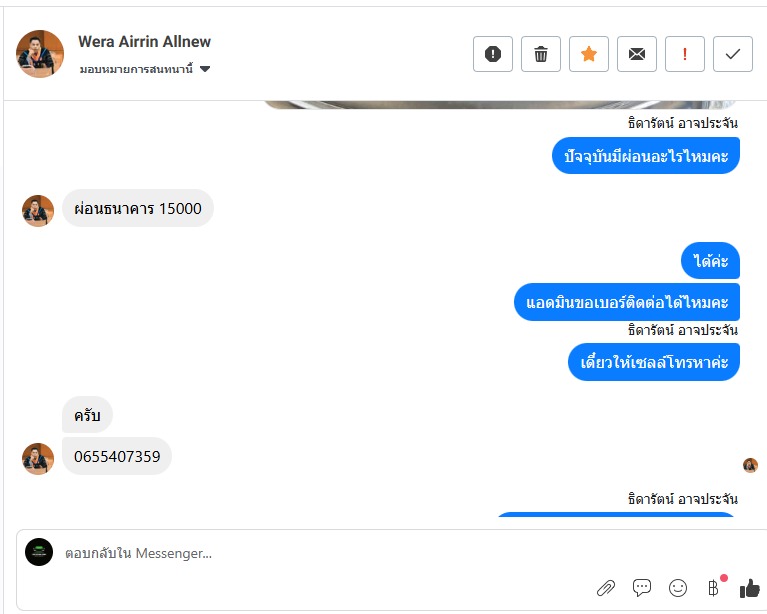This screenshot has width=767, height=614.
Task: Flag conversation with red exclamation icon
Action: [684, 54]
